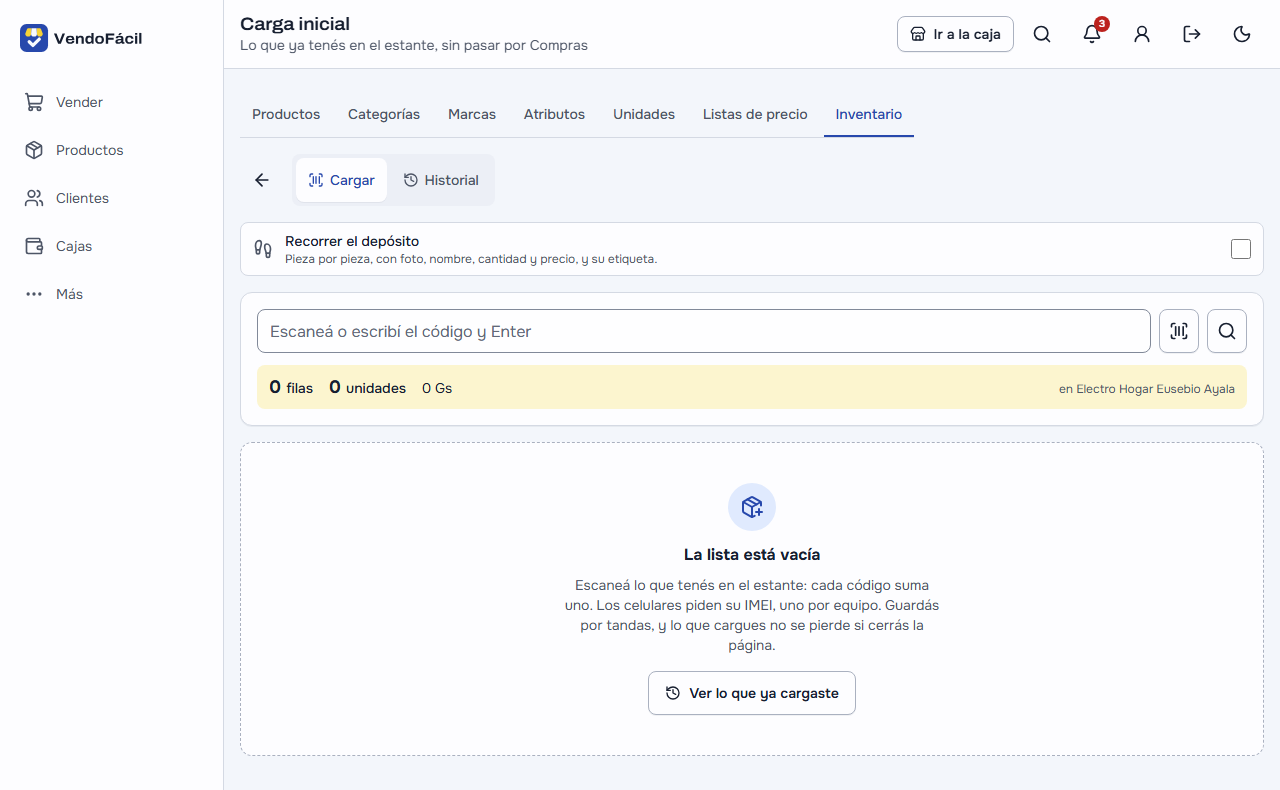
Task: Go to Productos in the sidebar
Action: click(111, 150)
